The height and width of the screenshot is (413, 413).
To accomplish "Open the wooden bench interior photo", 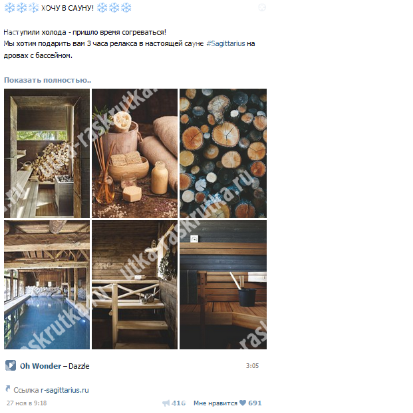I will pos(135,284).
